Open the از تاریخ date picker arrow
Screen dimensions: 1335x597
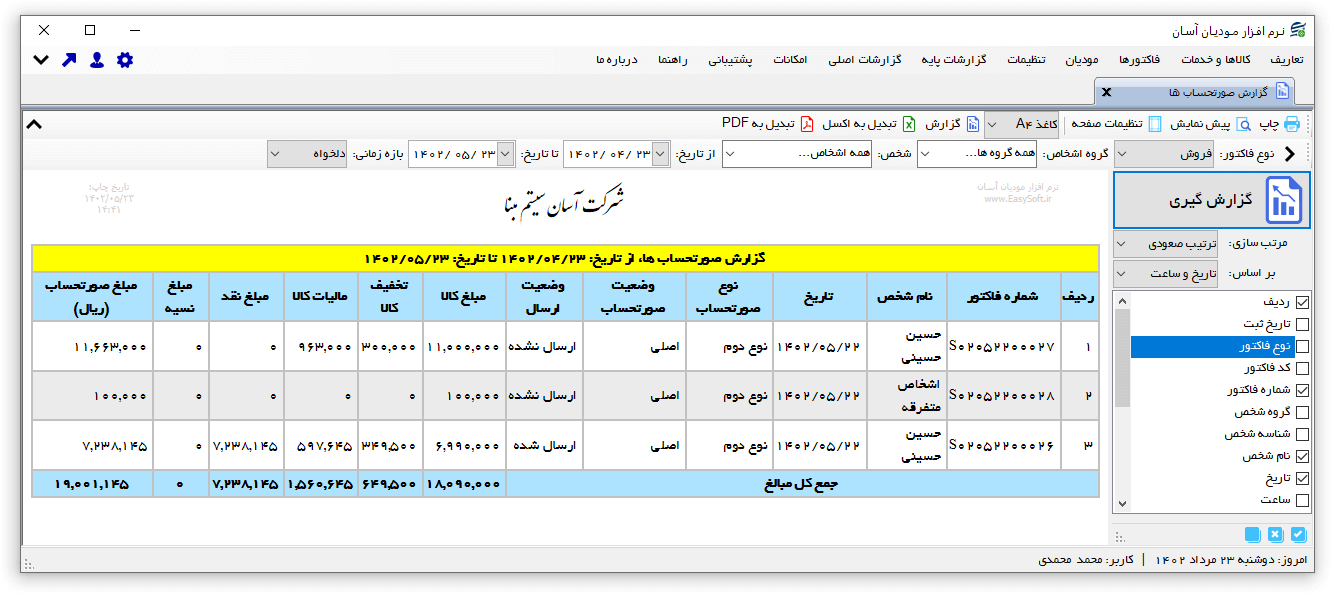click(660, 154)
